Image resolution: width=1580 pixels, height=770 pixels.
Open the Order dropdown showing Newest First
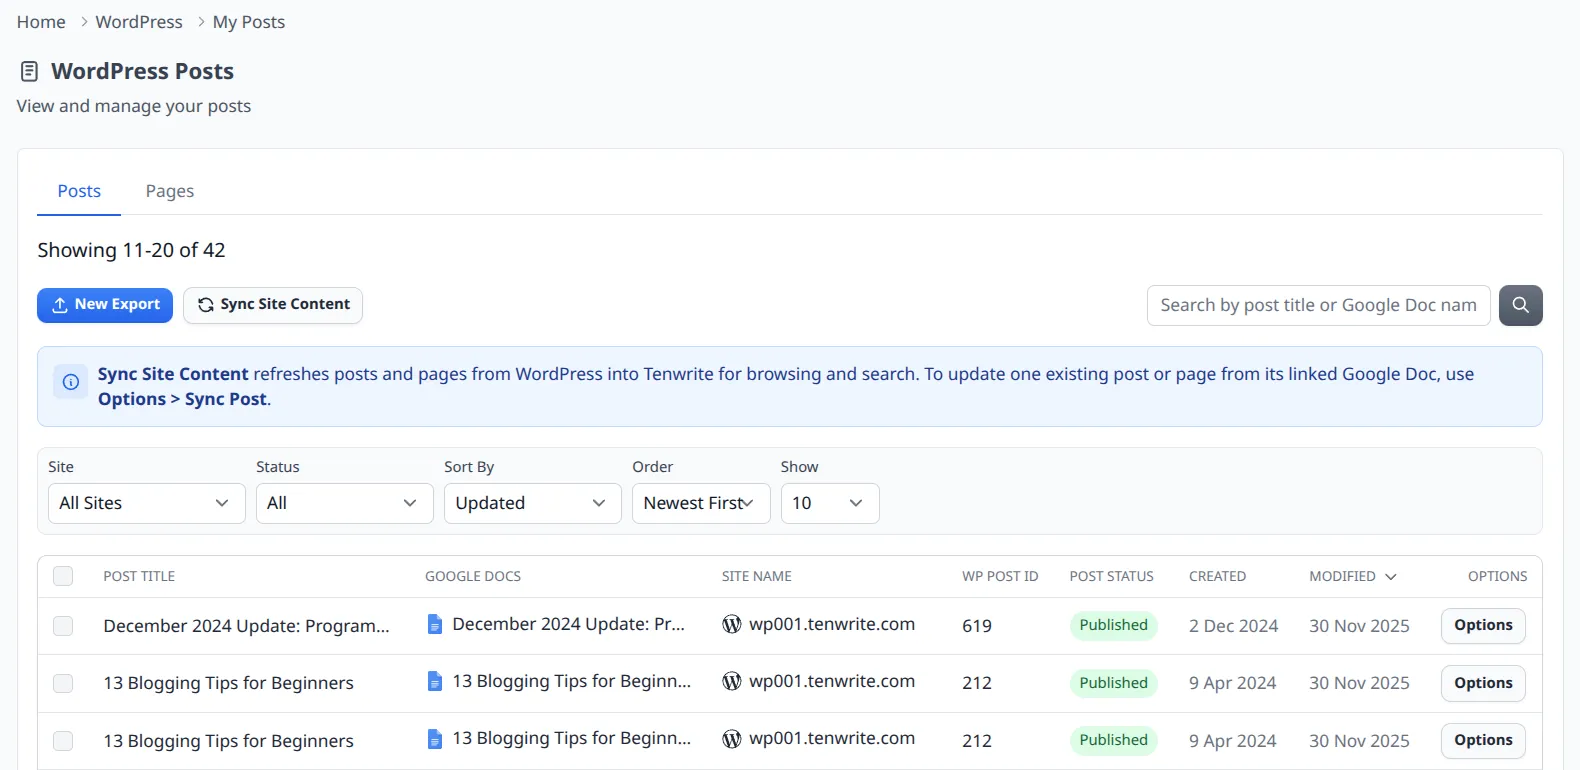click(701, 503)
